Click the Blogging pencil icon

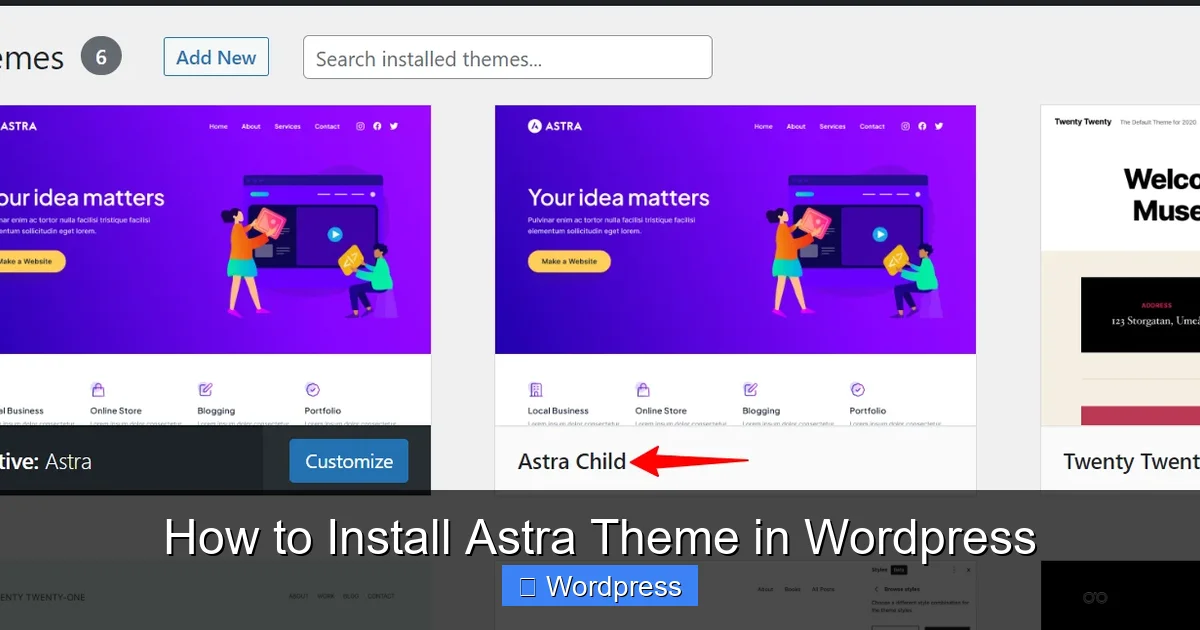pyautogui.click(x=749, y=390)
